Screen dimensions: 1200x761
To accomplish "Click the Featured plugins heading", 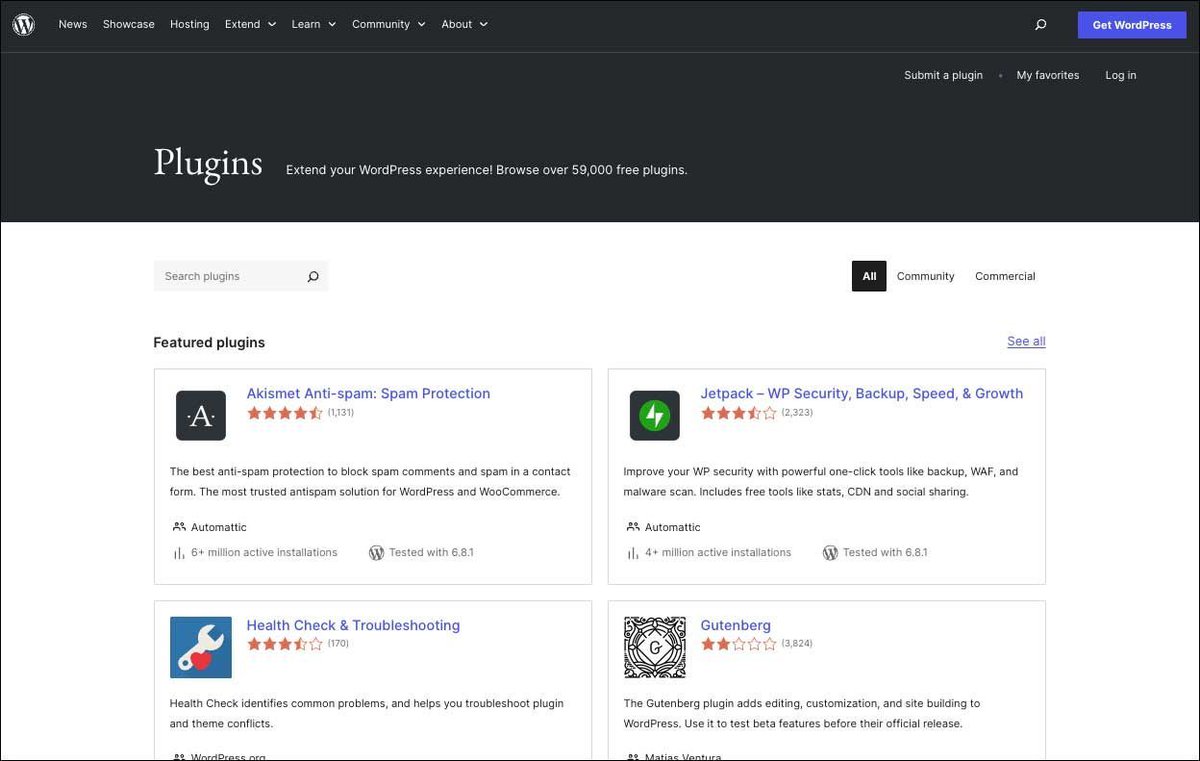I will point(209,343).
